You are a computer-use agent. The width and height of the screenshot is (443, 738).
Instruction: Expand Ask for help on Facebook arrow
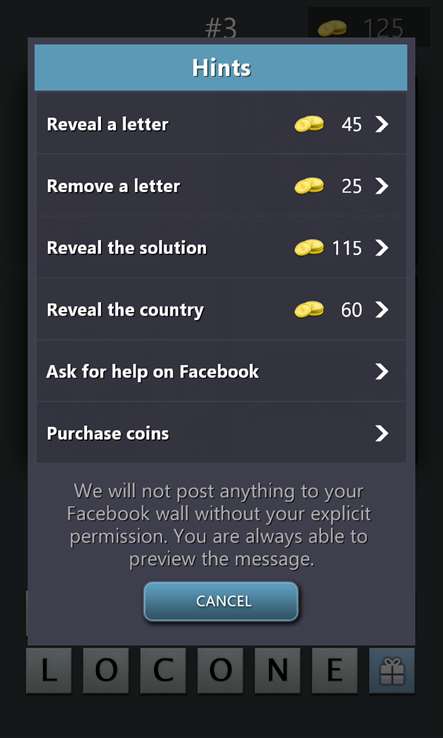[x=382, y=371]
